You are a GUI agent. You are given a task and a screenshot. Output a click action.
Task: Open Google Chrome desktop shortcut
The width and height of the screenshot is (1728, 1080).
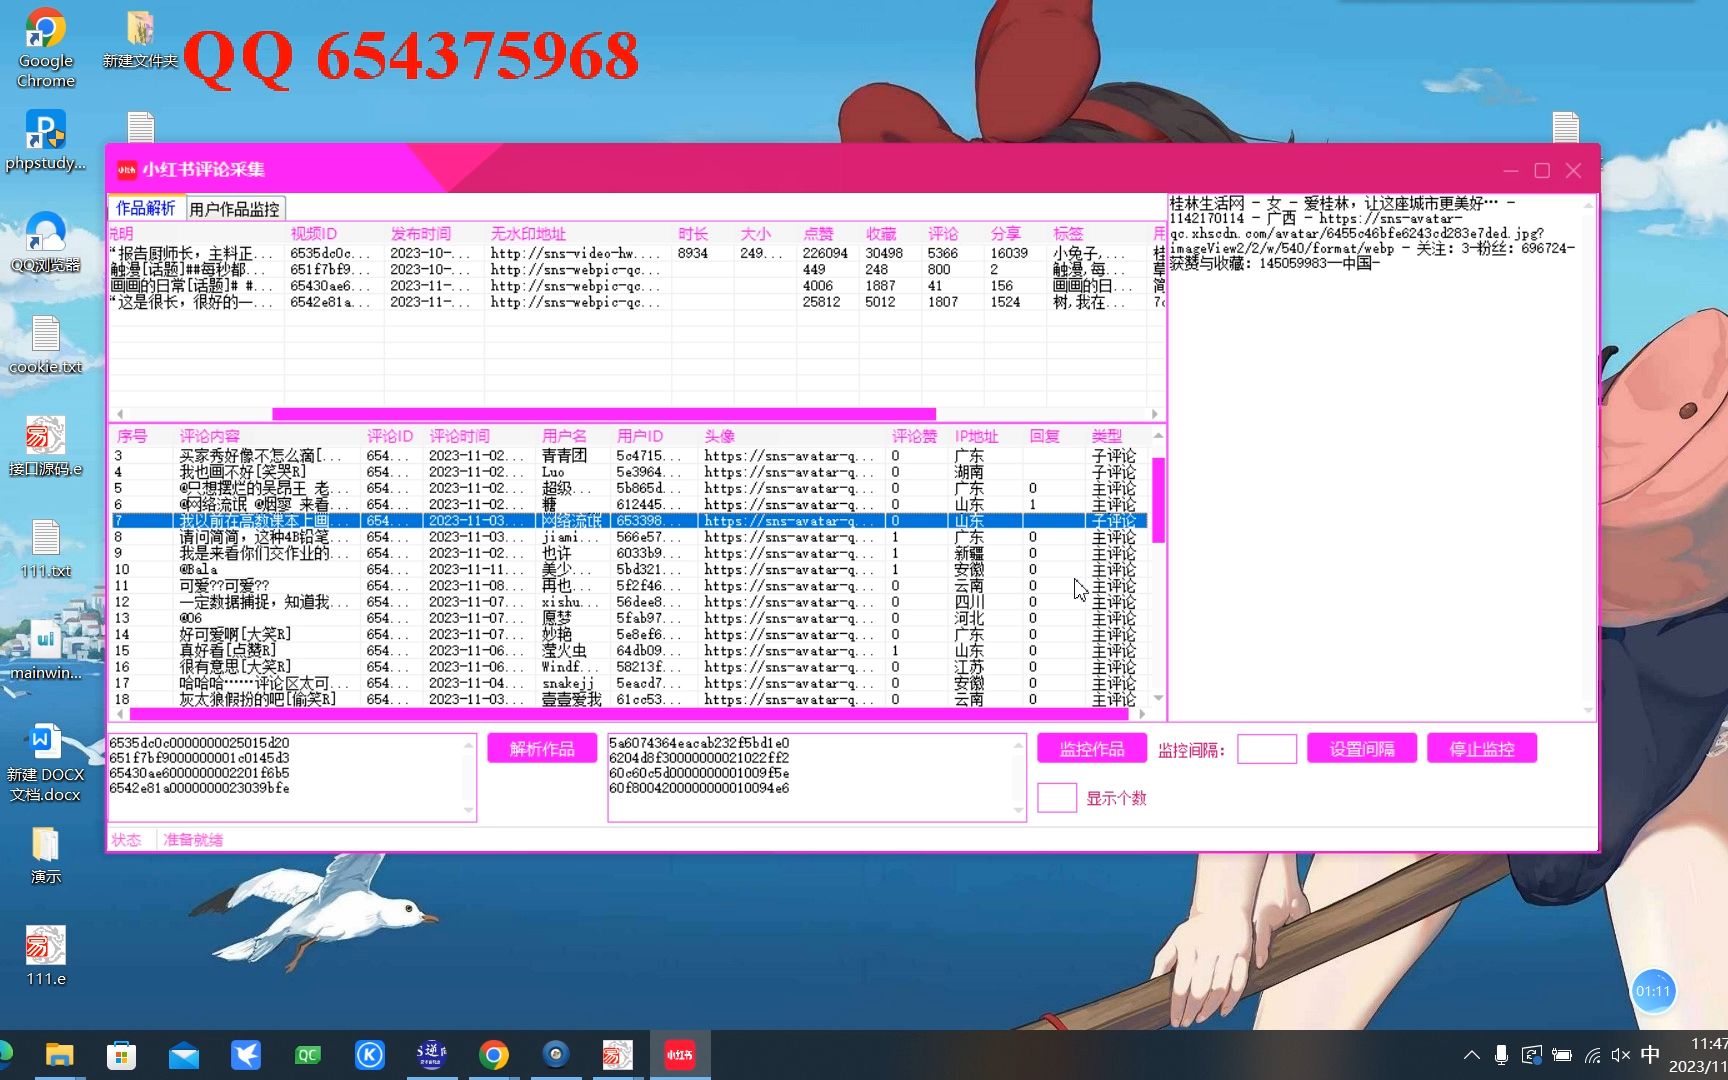click(x=46, y=48)
